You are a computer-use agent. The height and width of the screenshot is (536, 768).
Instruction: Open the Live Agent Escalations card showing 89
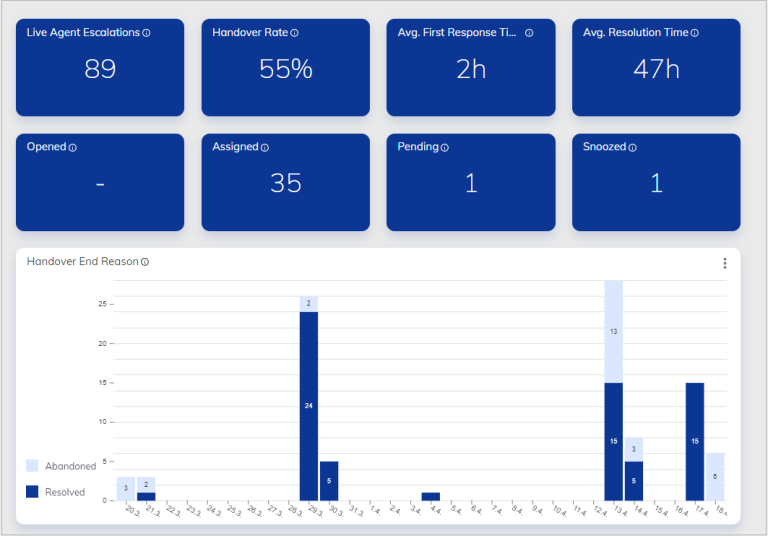(x=100, y=68)
